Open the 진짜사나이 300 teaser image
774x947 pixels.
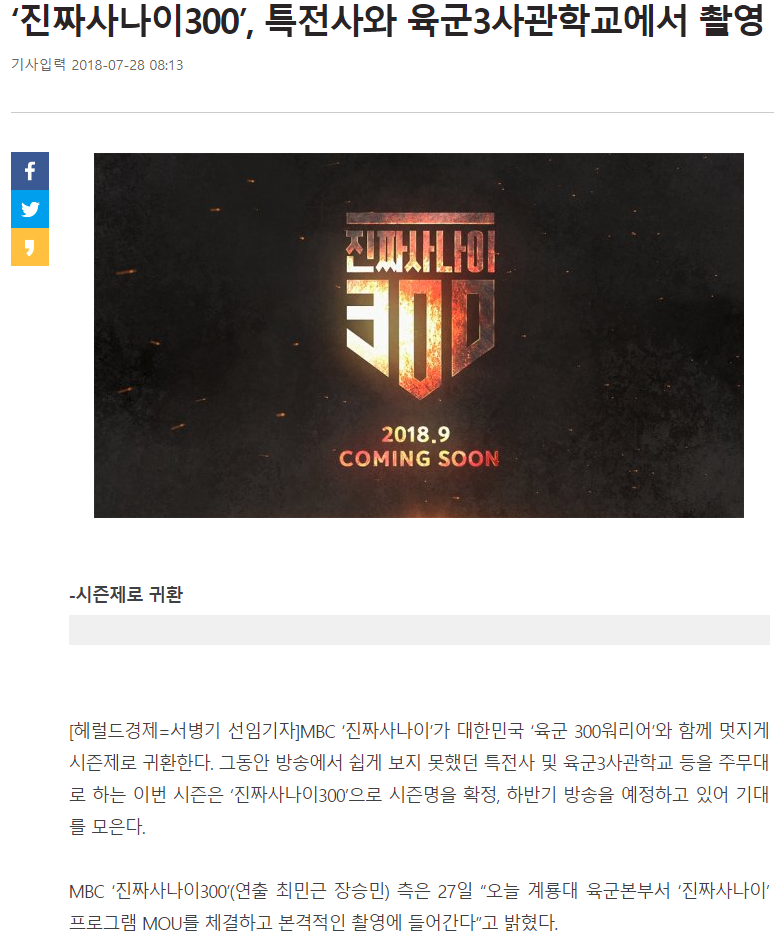[x=418, y=335]
